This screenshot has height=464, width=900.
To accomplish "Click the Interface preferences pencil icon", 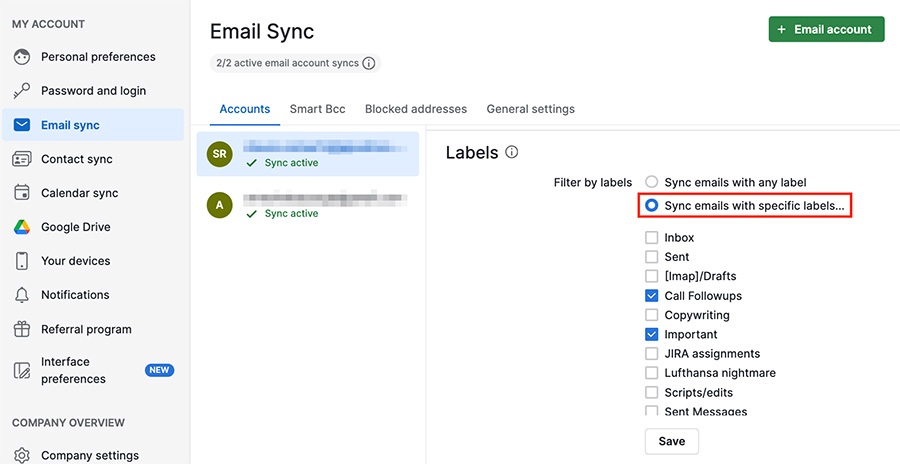I will point(22,370).
